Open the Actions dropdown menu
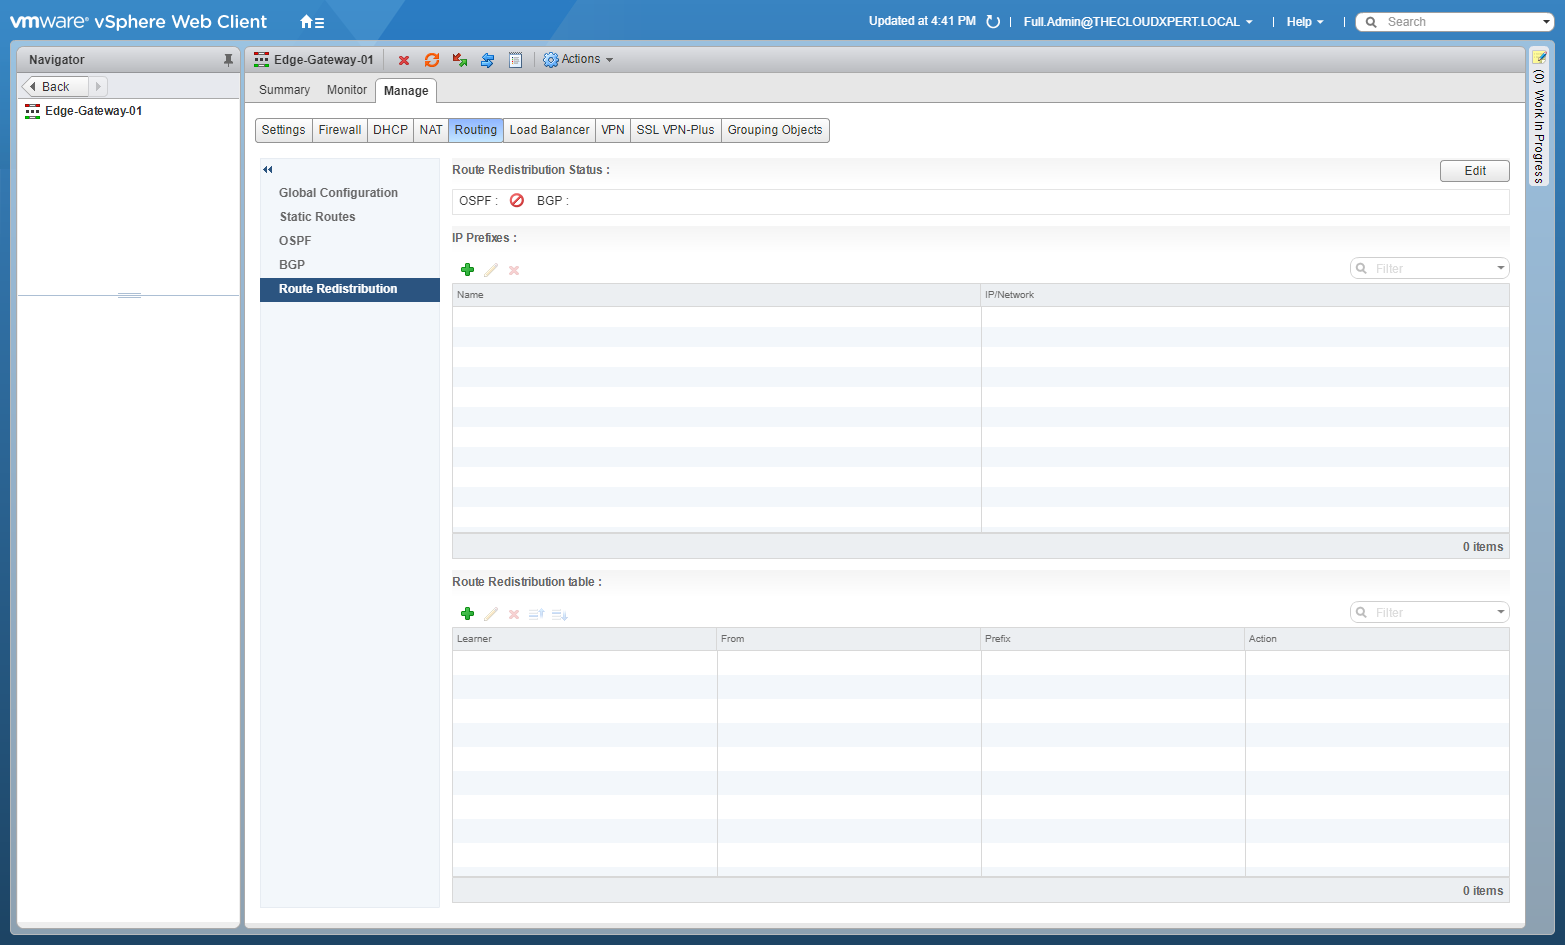1565x945 pixels. (x=578, y=60)
